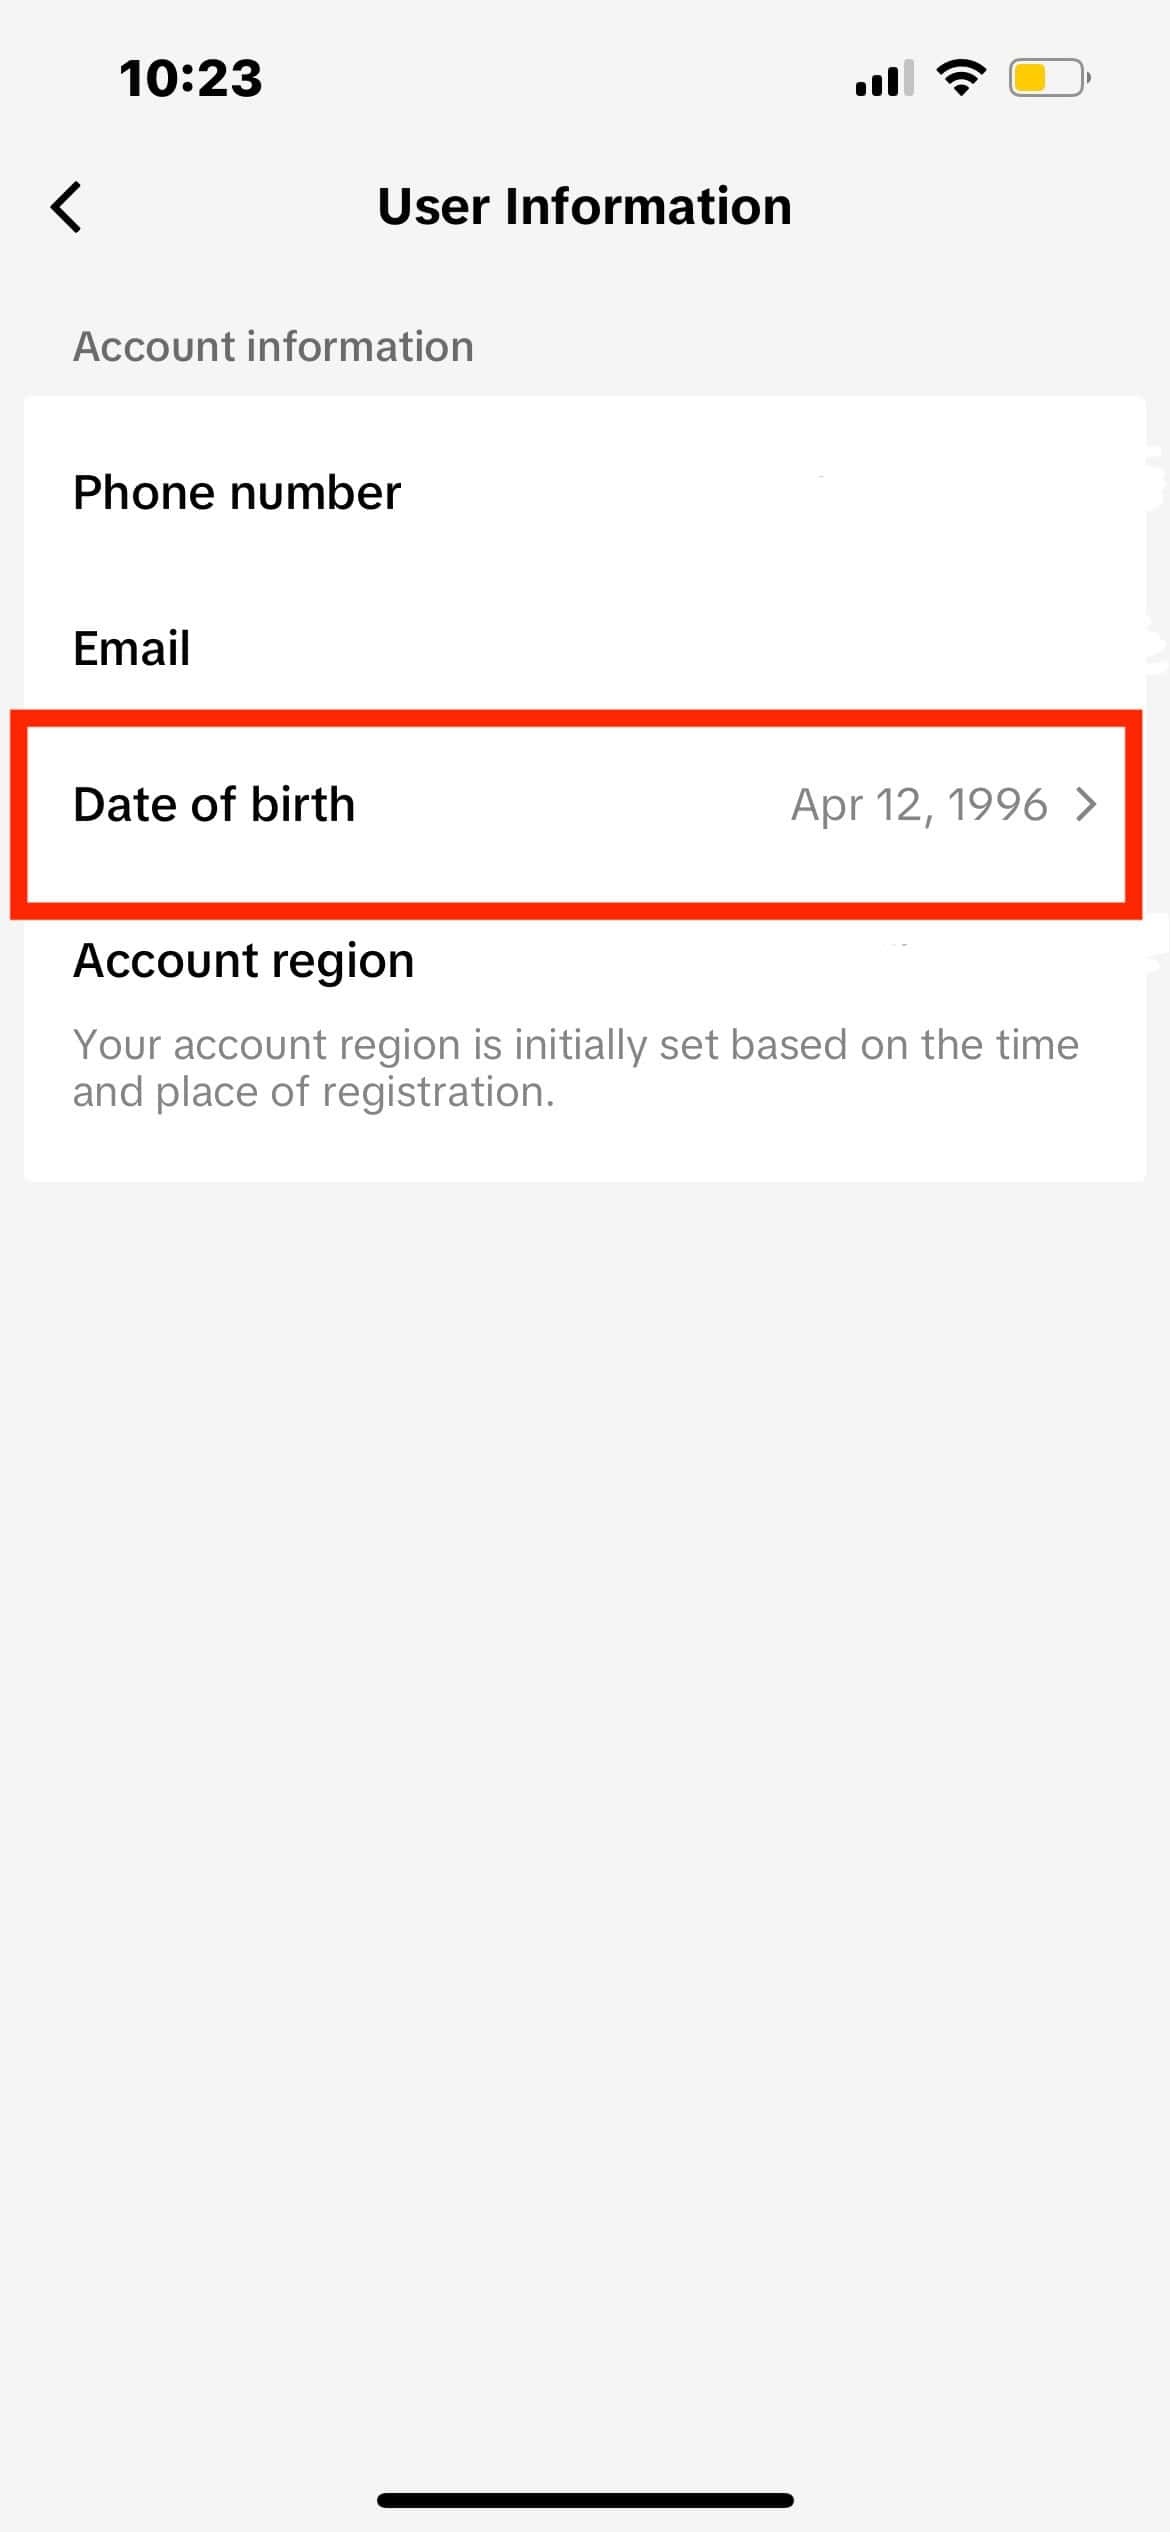Tap the cellular signal strength icon
The height and width of the screenshot is (2532, 1170).
coord(884,78)
